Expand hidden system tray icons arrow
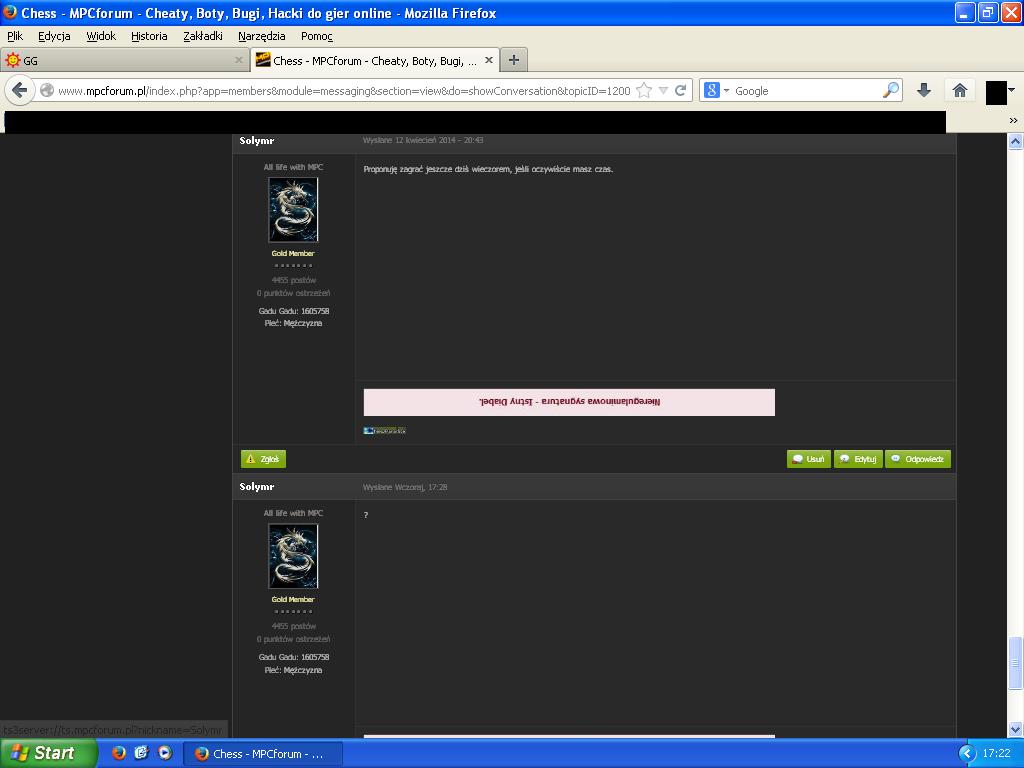 [966, 754]
